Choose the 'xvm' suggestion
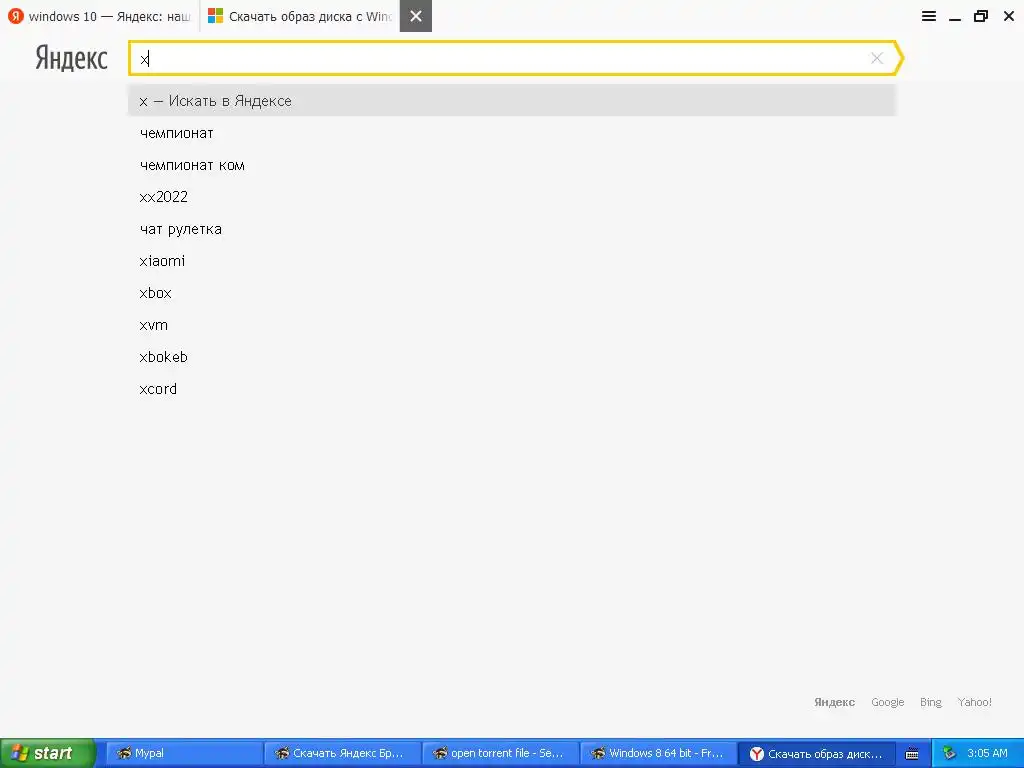The height and width of the screenshot is (768, 1024). tap(512, 325)
